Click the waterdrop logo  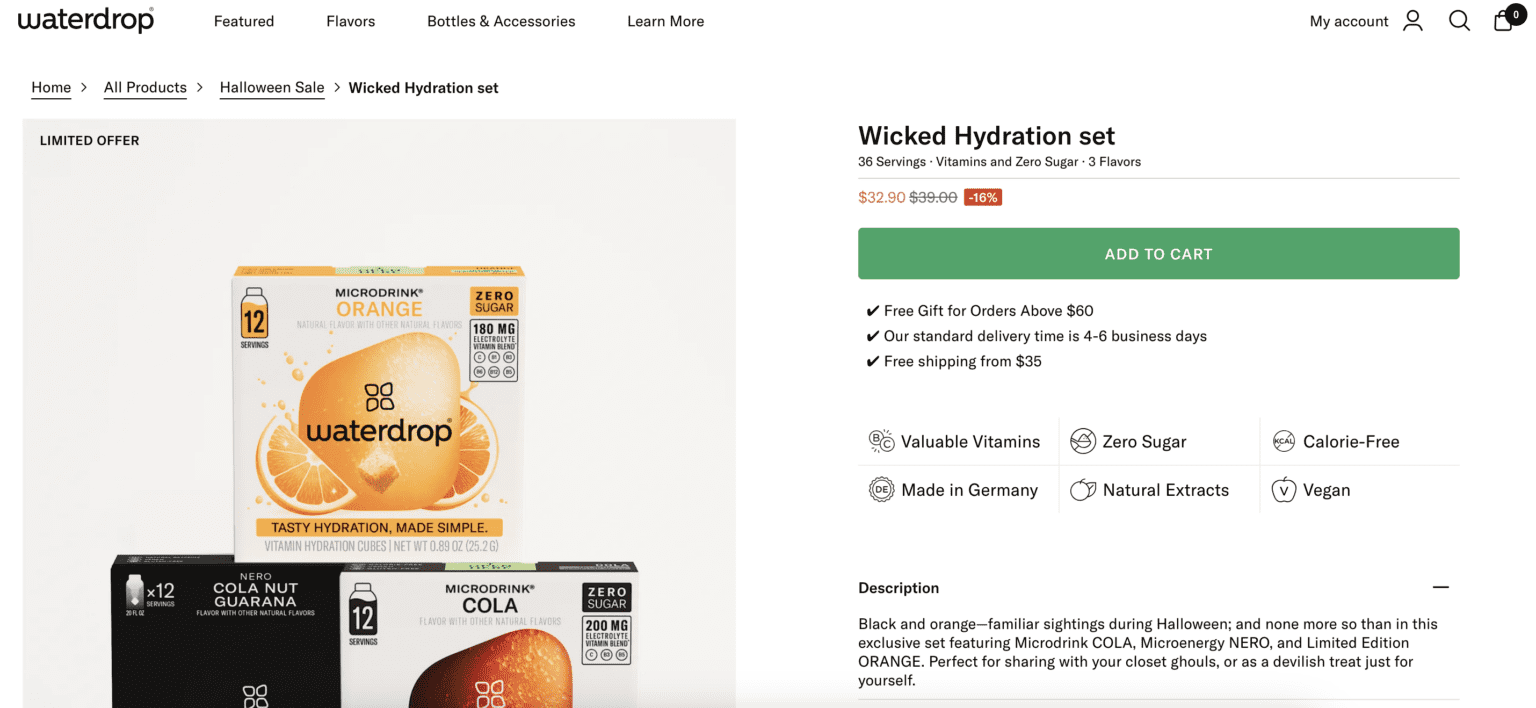(85, 20)
